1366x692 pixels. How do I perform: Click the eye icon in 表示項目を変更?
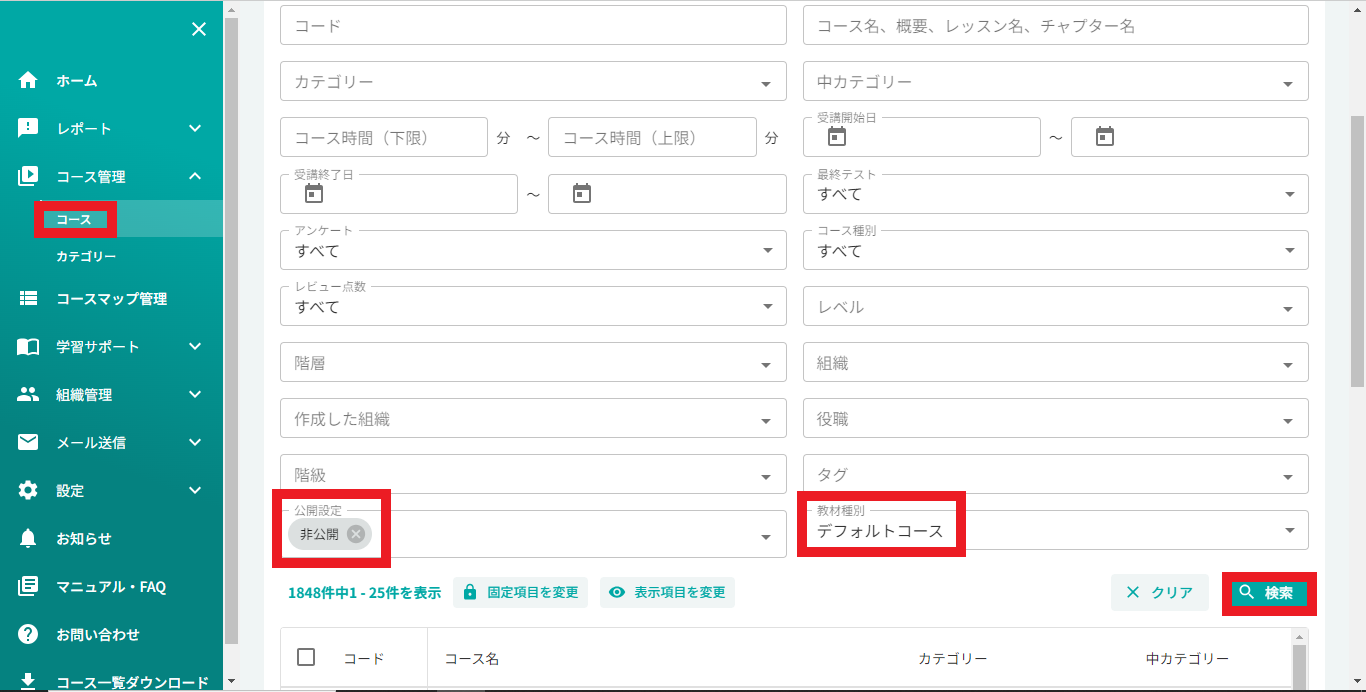(x=617, y=592)
